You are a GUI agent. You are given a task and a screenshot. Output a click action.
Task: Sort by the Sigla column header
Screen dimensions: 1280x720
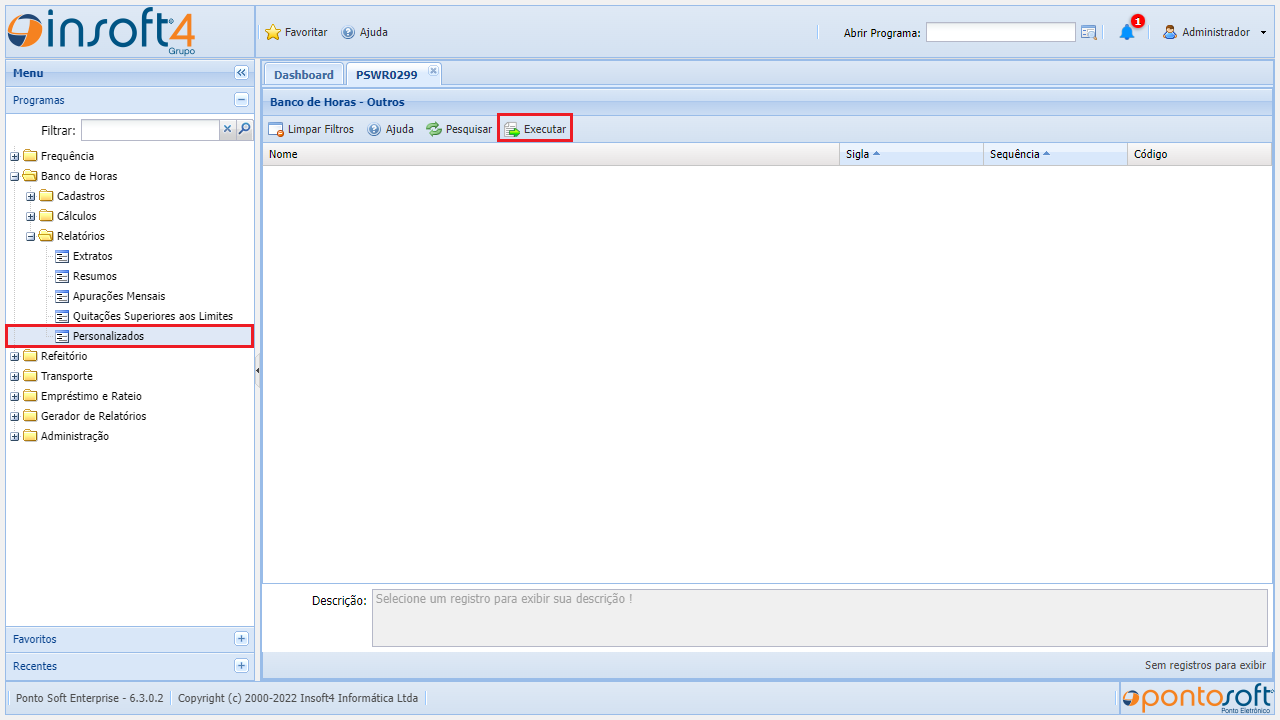click(857, 154)
